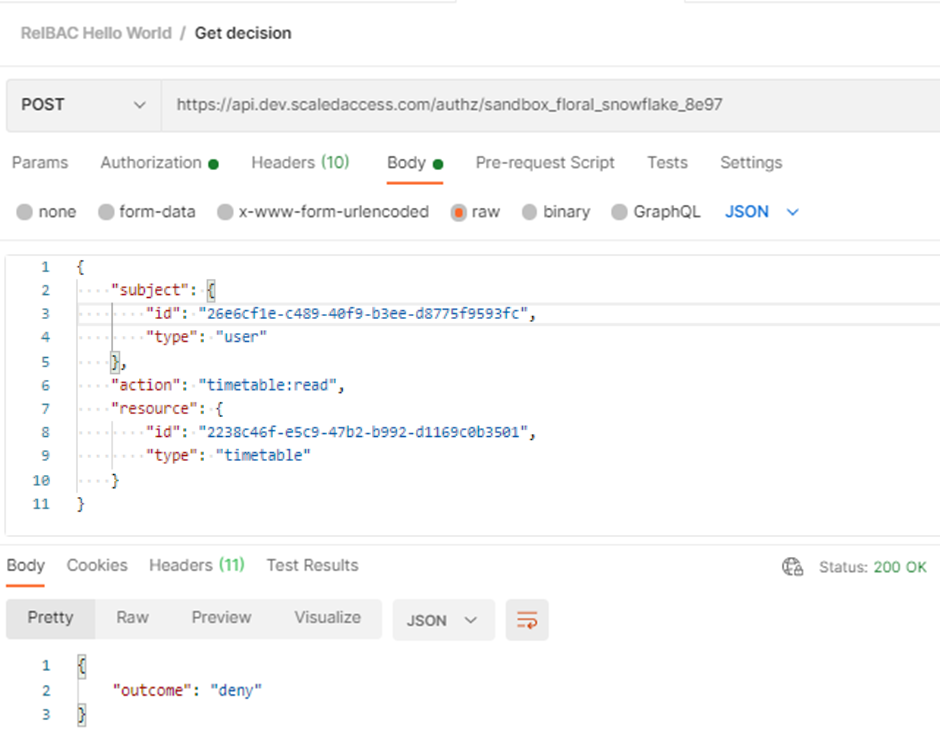Show response Cookies tab
The image size is (940, 730).
click(97, 565)
